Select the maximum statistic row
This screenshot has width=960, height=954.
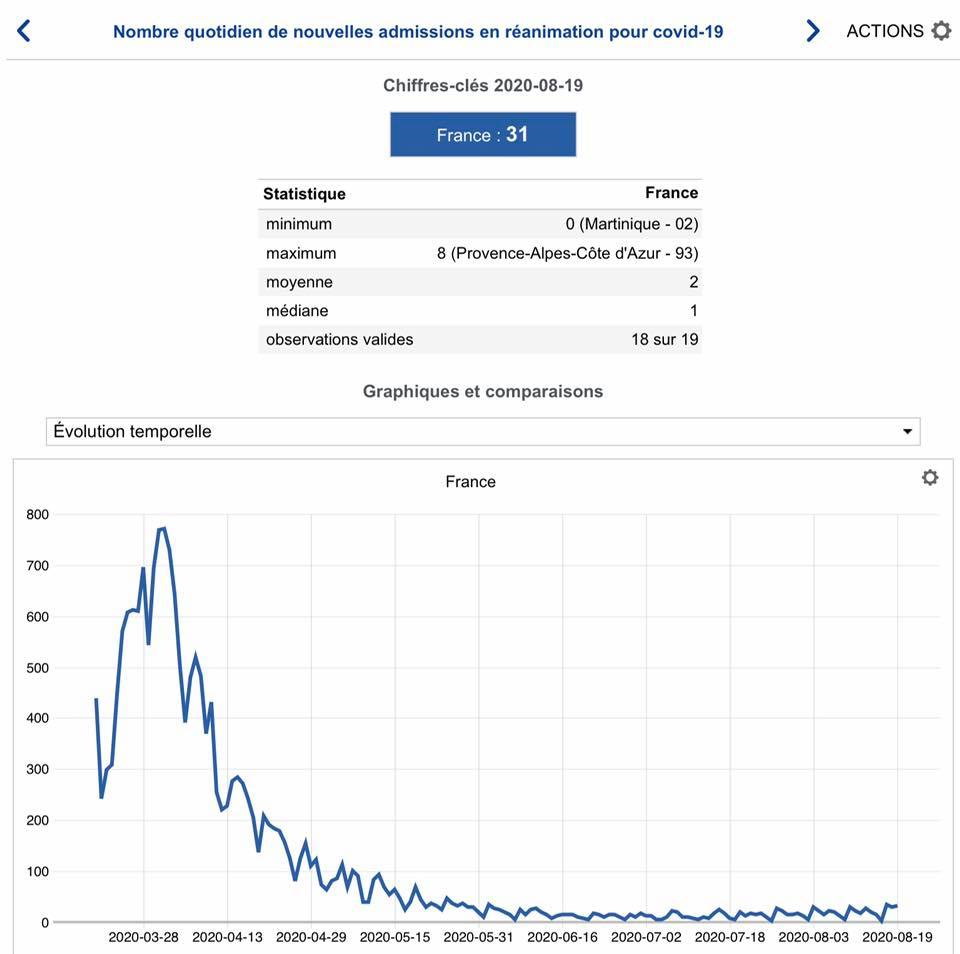click(481, 253)
